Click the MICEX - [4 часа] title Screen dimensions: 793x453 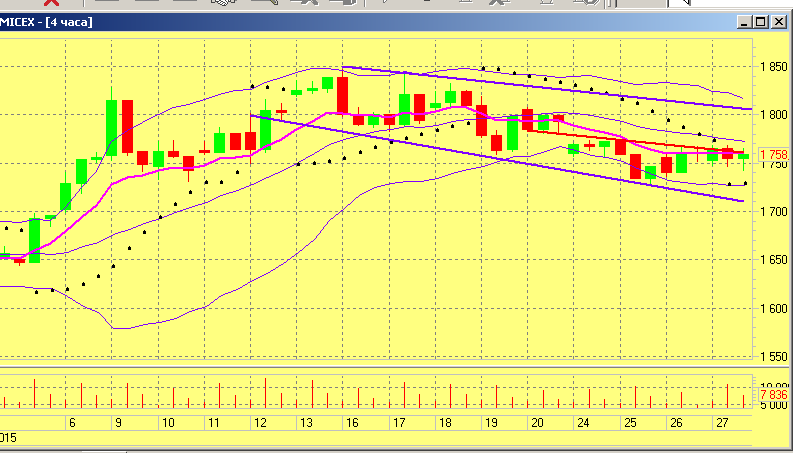[46, 22]
